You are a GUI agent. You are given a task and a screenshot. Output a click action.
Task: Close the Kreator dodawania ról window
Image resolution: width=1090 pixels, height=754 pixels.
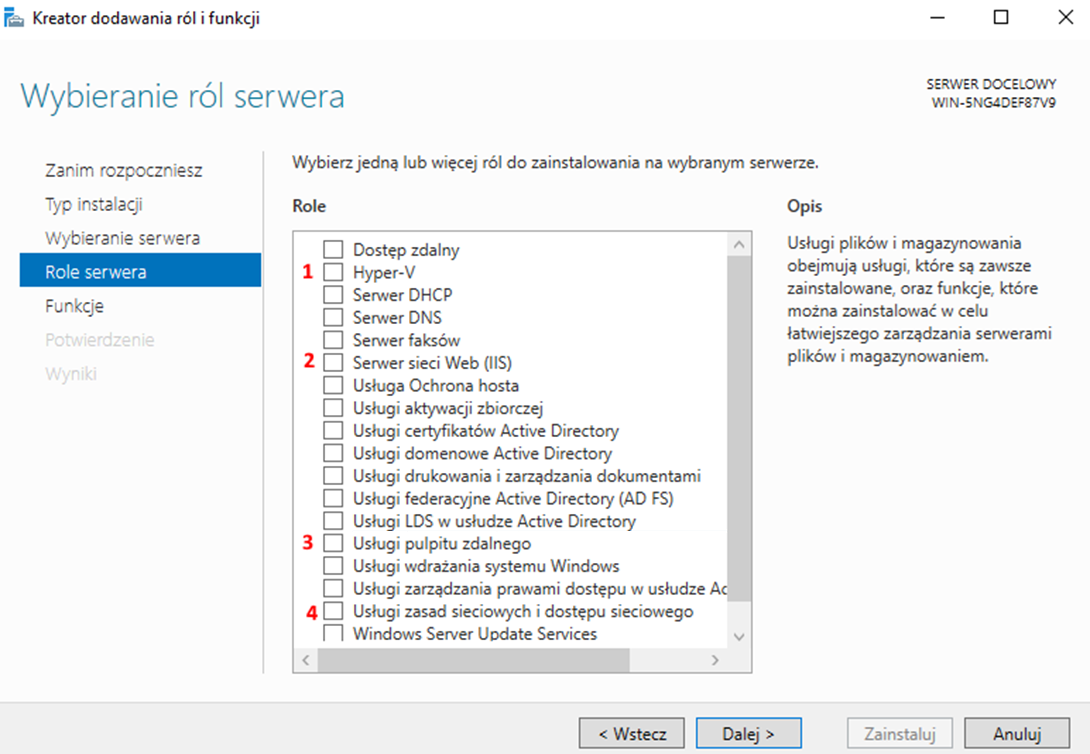coord(1065,17)
